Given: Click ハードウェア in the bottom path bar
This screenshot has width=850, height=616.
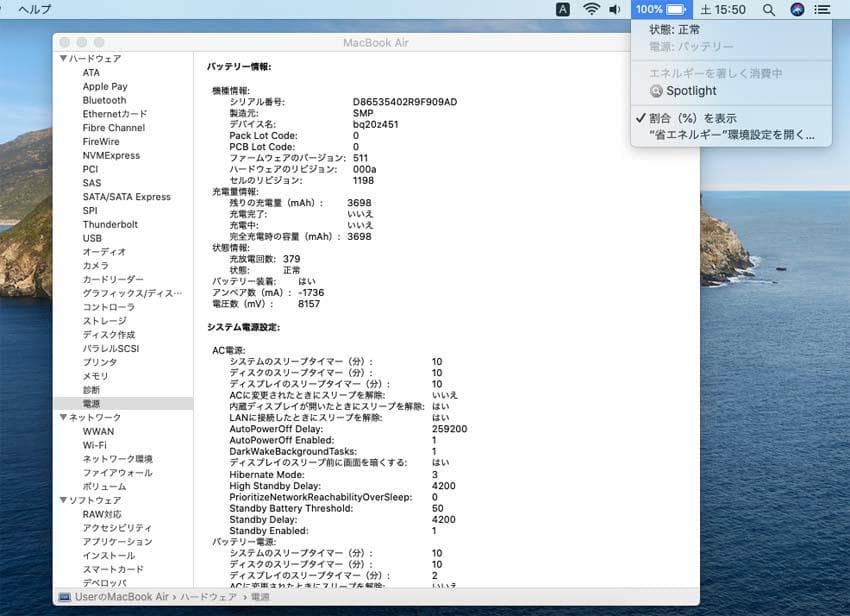Looking at the screenshot, I should 208,597.
